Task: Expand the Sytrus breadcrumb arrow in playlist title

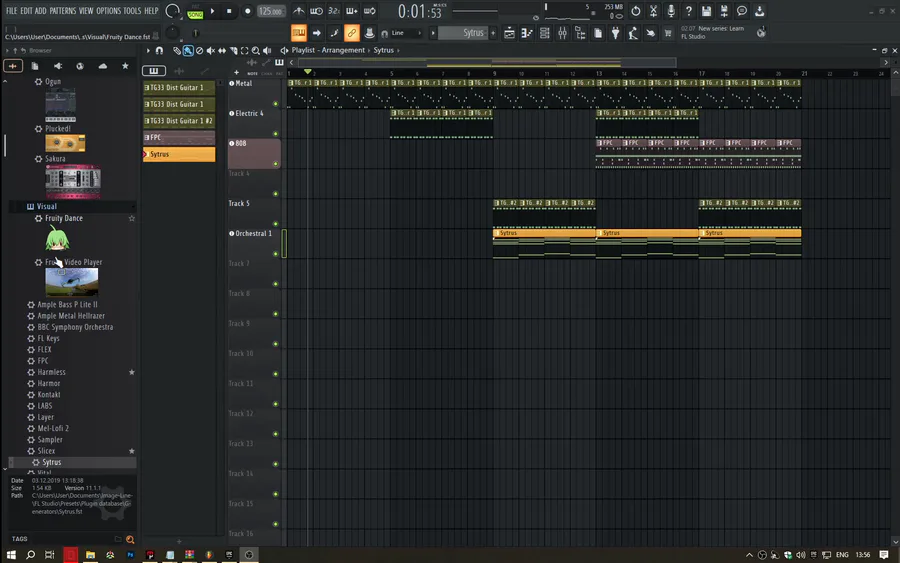Action: tap(398, 51)
